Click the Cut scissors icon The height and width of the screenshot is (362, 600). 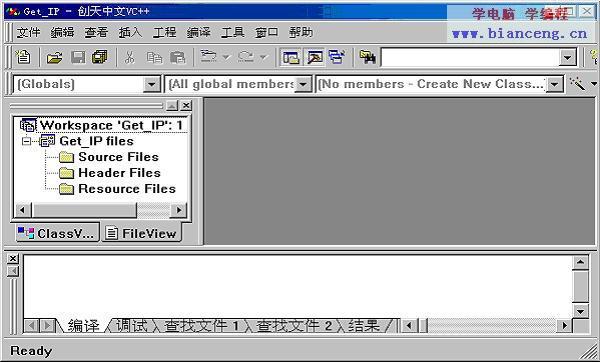[x=130, y=58]
